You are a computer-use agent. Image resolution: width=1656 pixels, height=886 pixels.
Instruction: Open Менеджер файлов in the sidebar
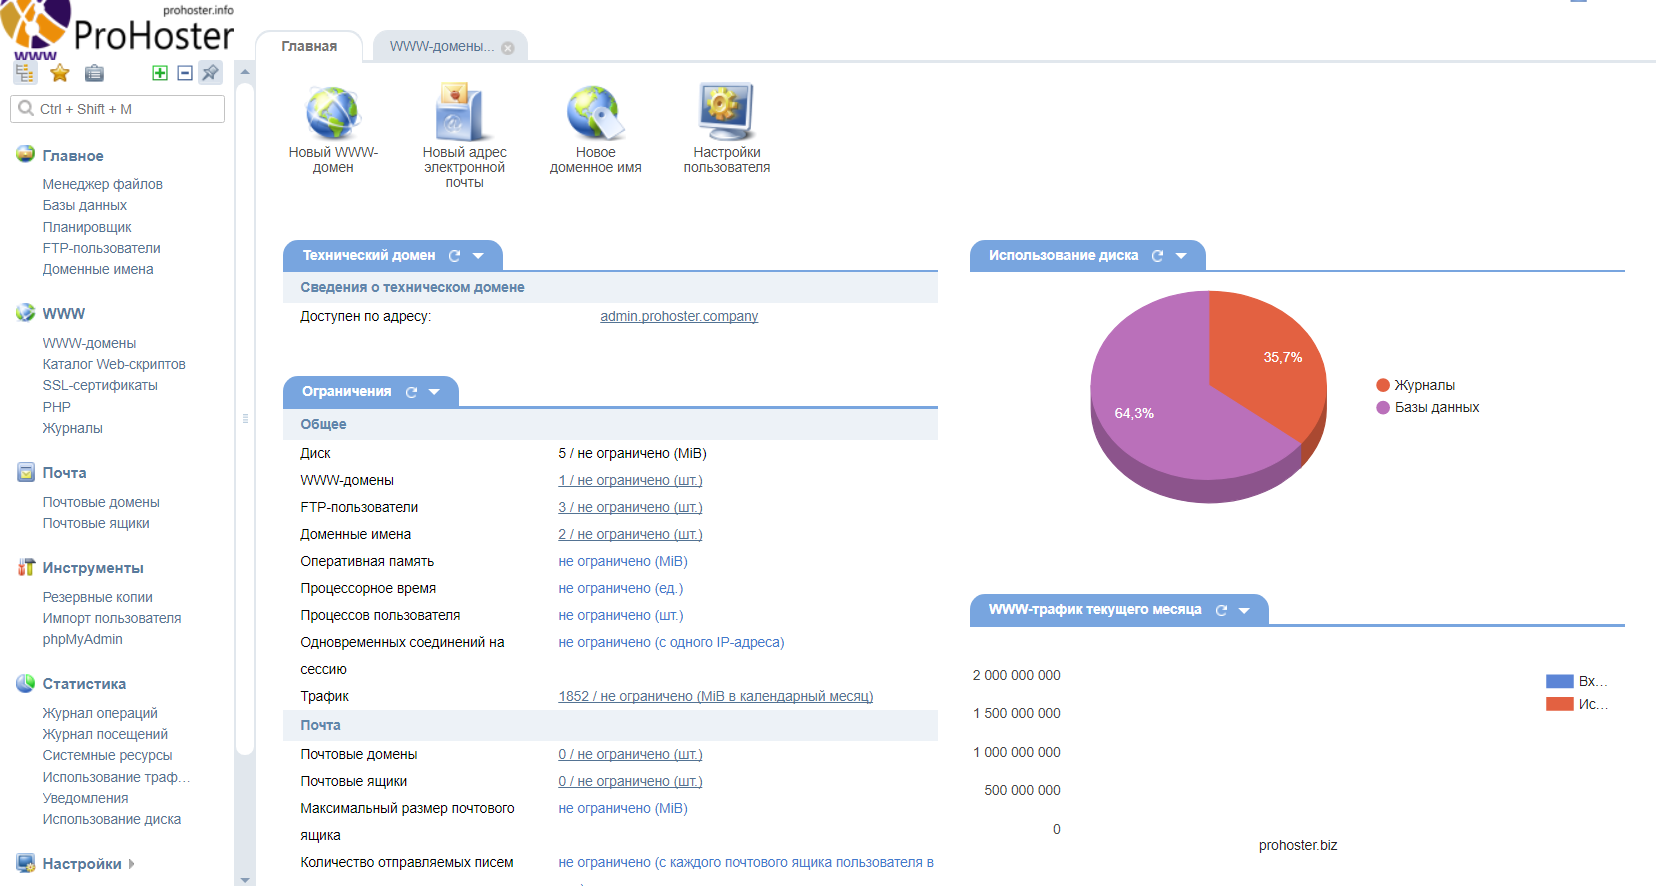[x=102, y=184]
